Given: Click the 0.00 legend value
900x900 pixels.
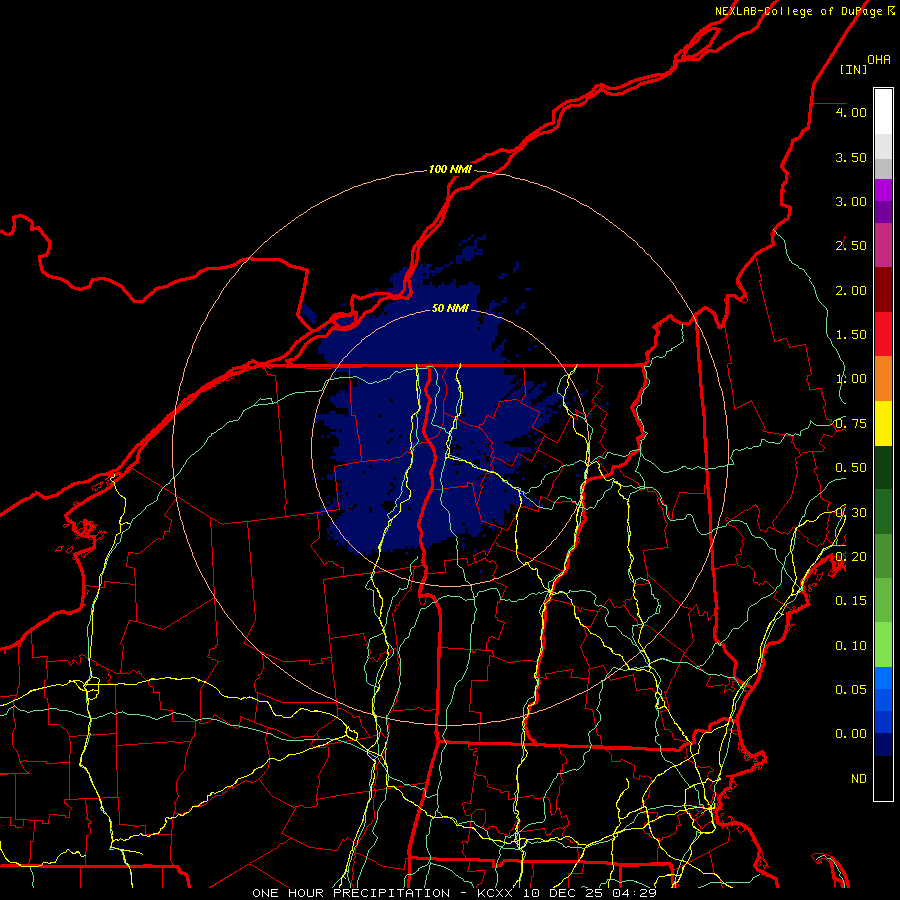Looking at the screenshot, I should point(851,734).
